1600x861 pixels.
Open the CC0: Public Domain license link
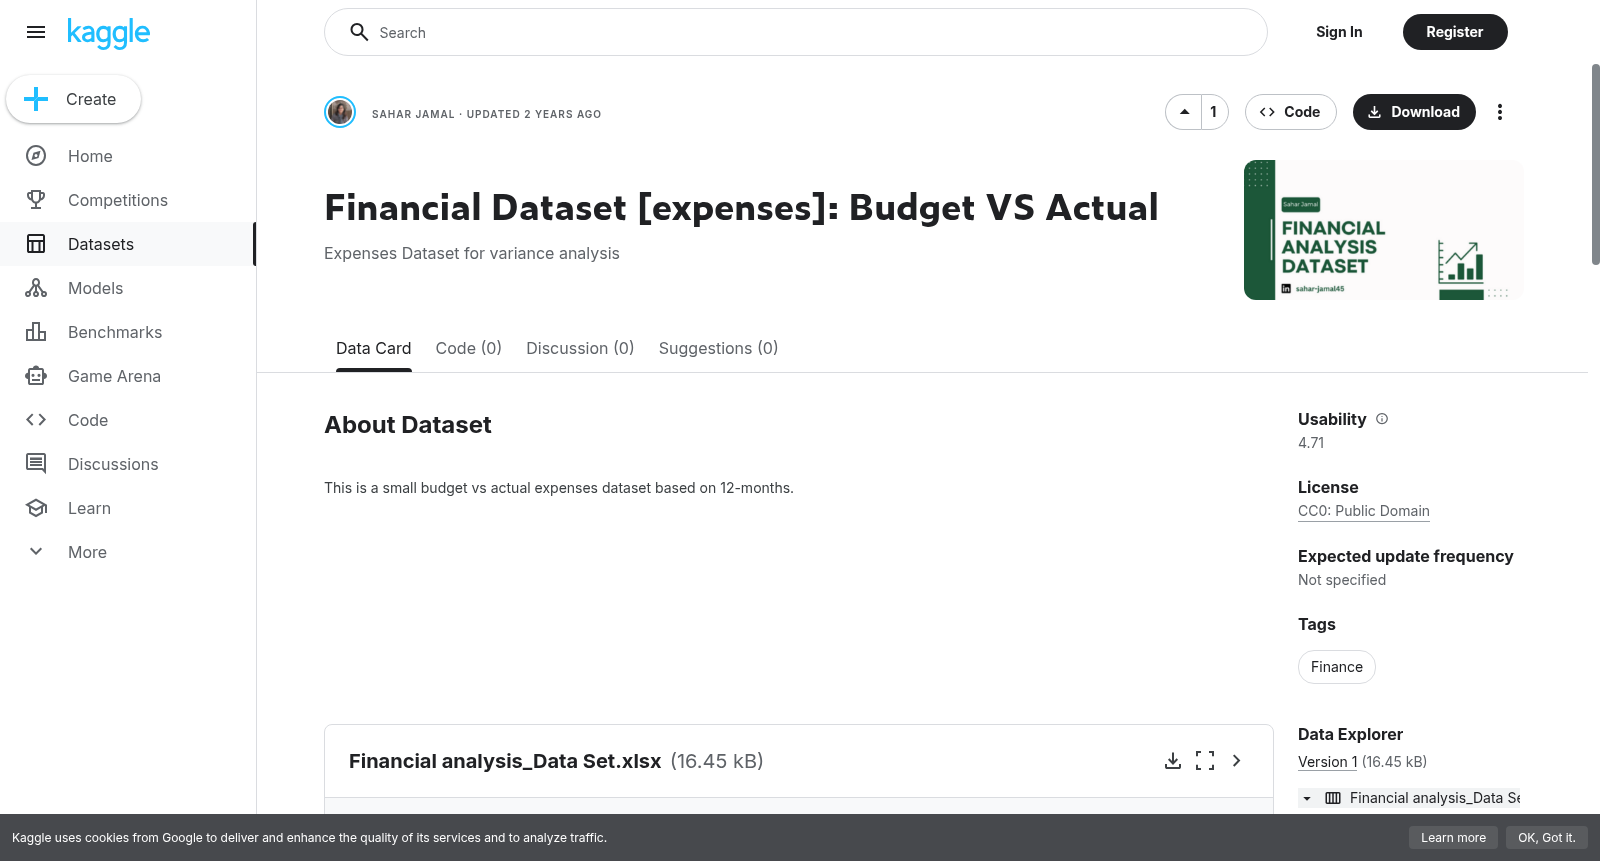click(1364, 511)
